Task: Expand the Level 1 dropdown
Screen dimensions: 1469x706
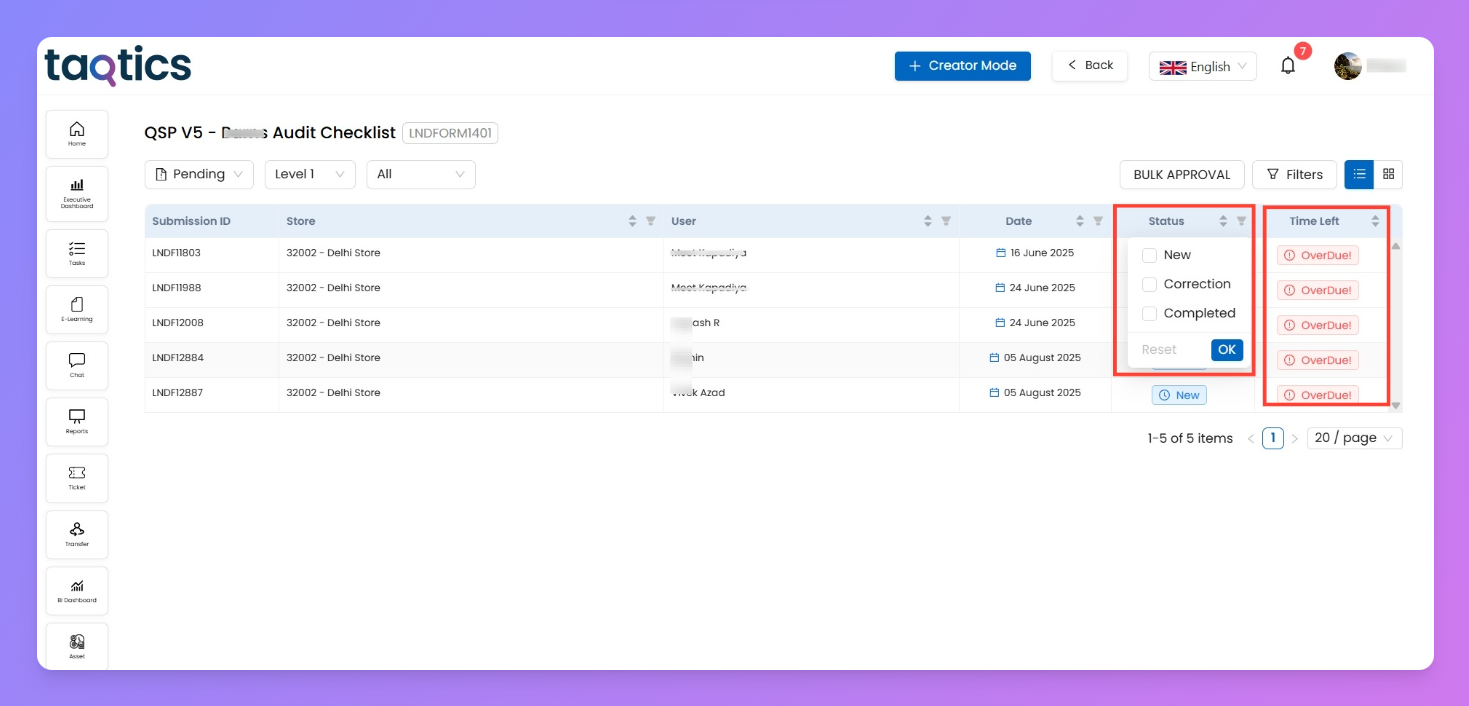Action: click(x=309, y=174)
